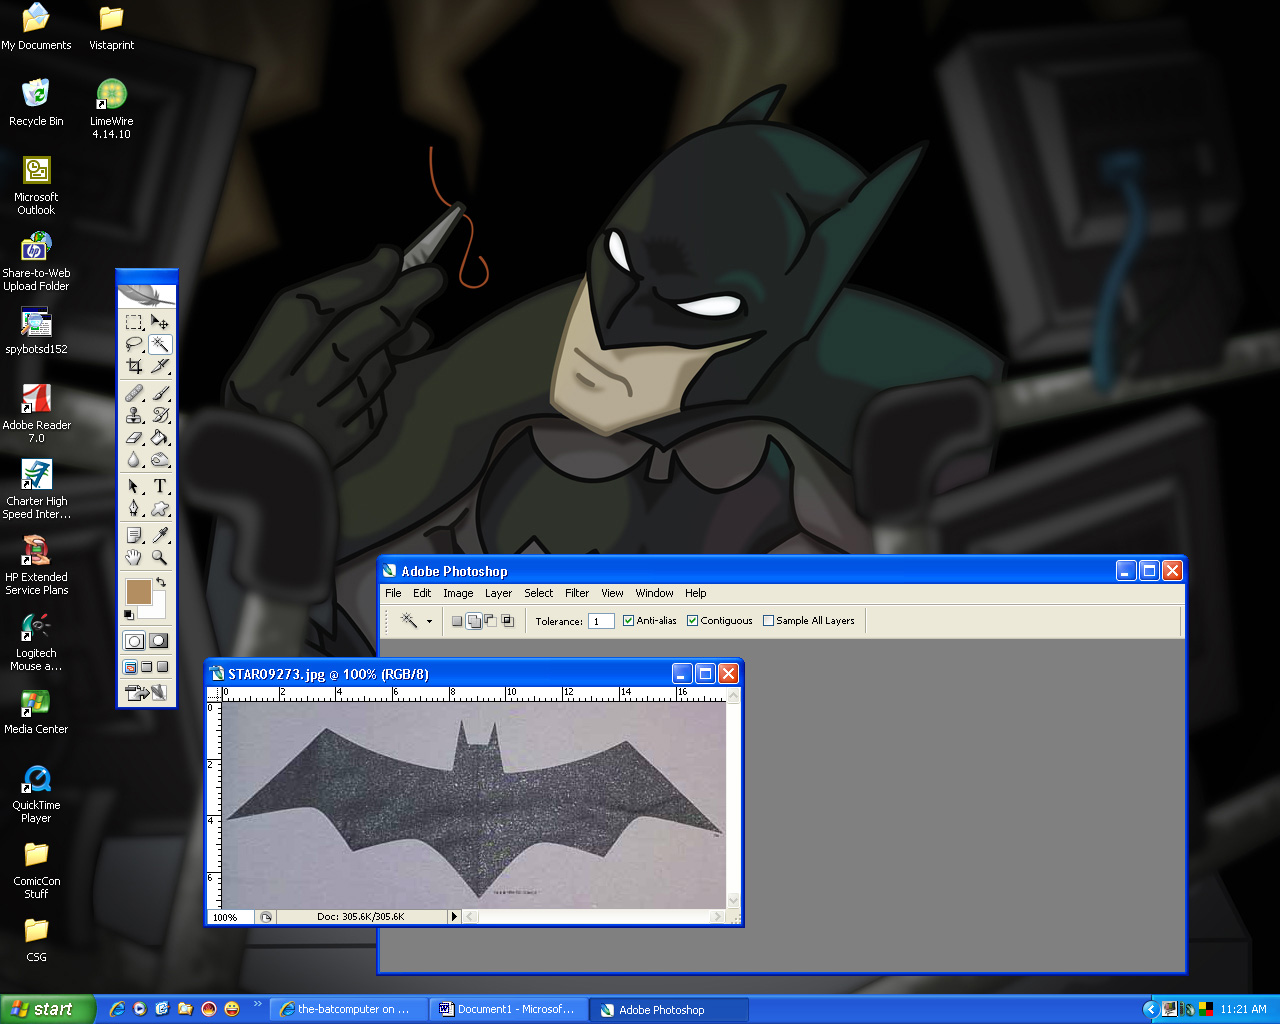Click the feather logo atop the toolbox
1280x1024 pixels.
147,296
